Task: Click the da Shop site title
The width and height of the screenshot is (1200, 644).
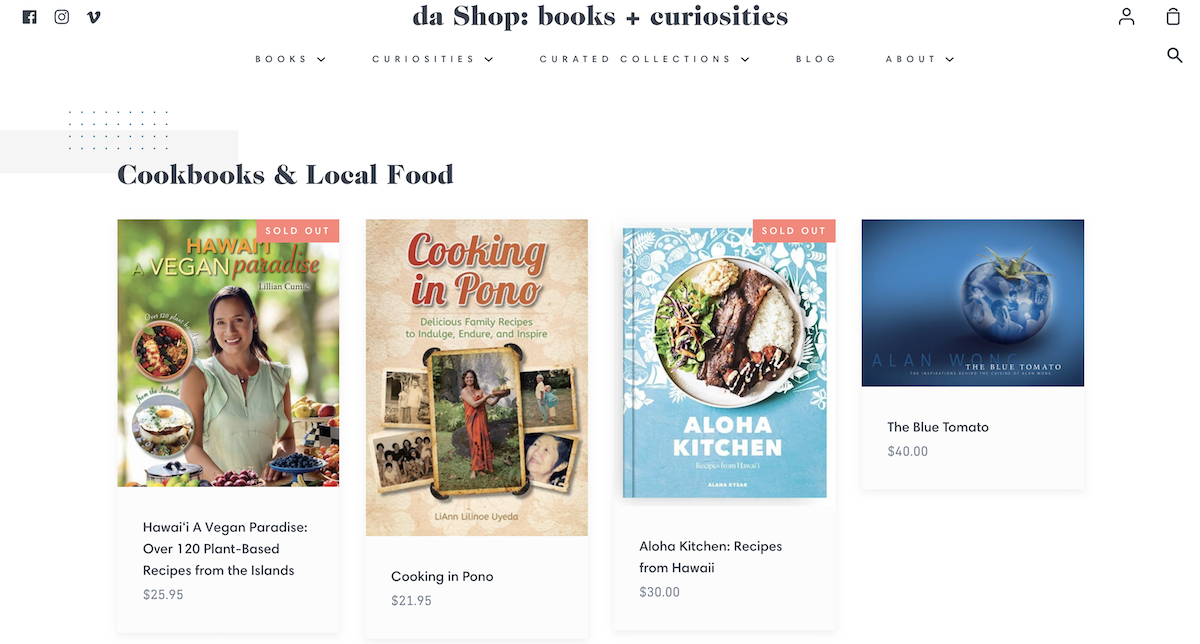Action: [600, 17]
